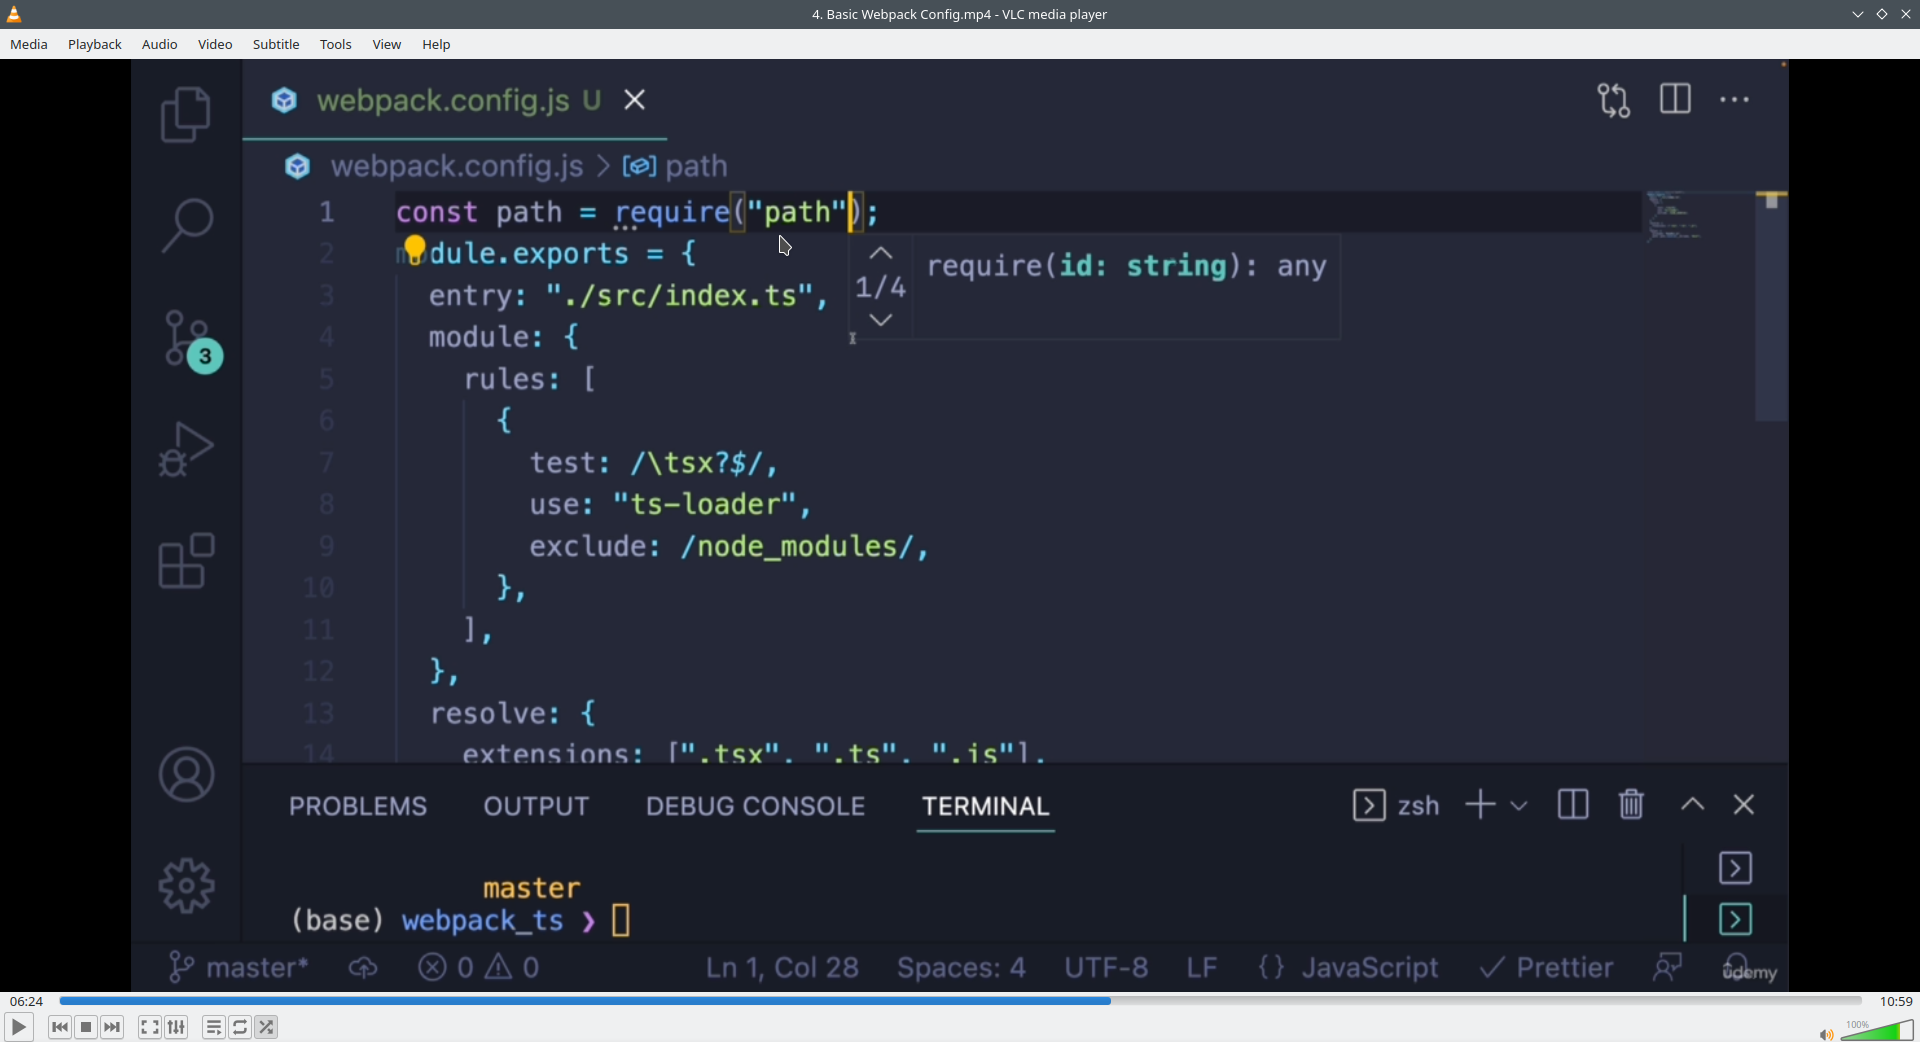Click Ln 1, Col 28 in the status bar
Viewport: 1920px width, 1042px height.
pos(782,968)
